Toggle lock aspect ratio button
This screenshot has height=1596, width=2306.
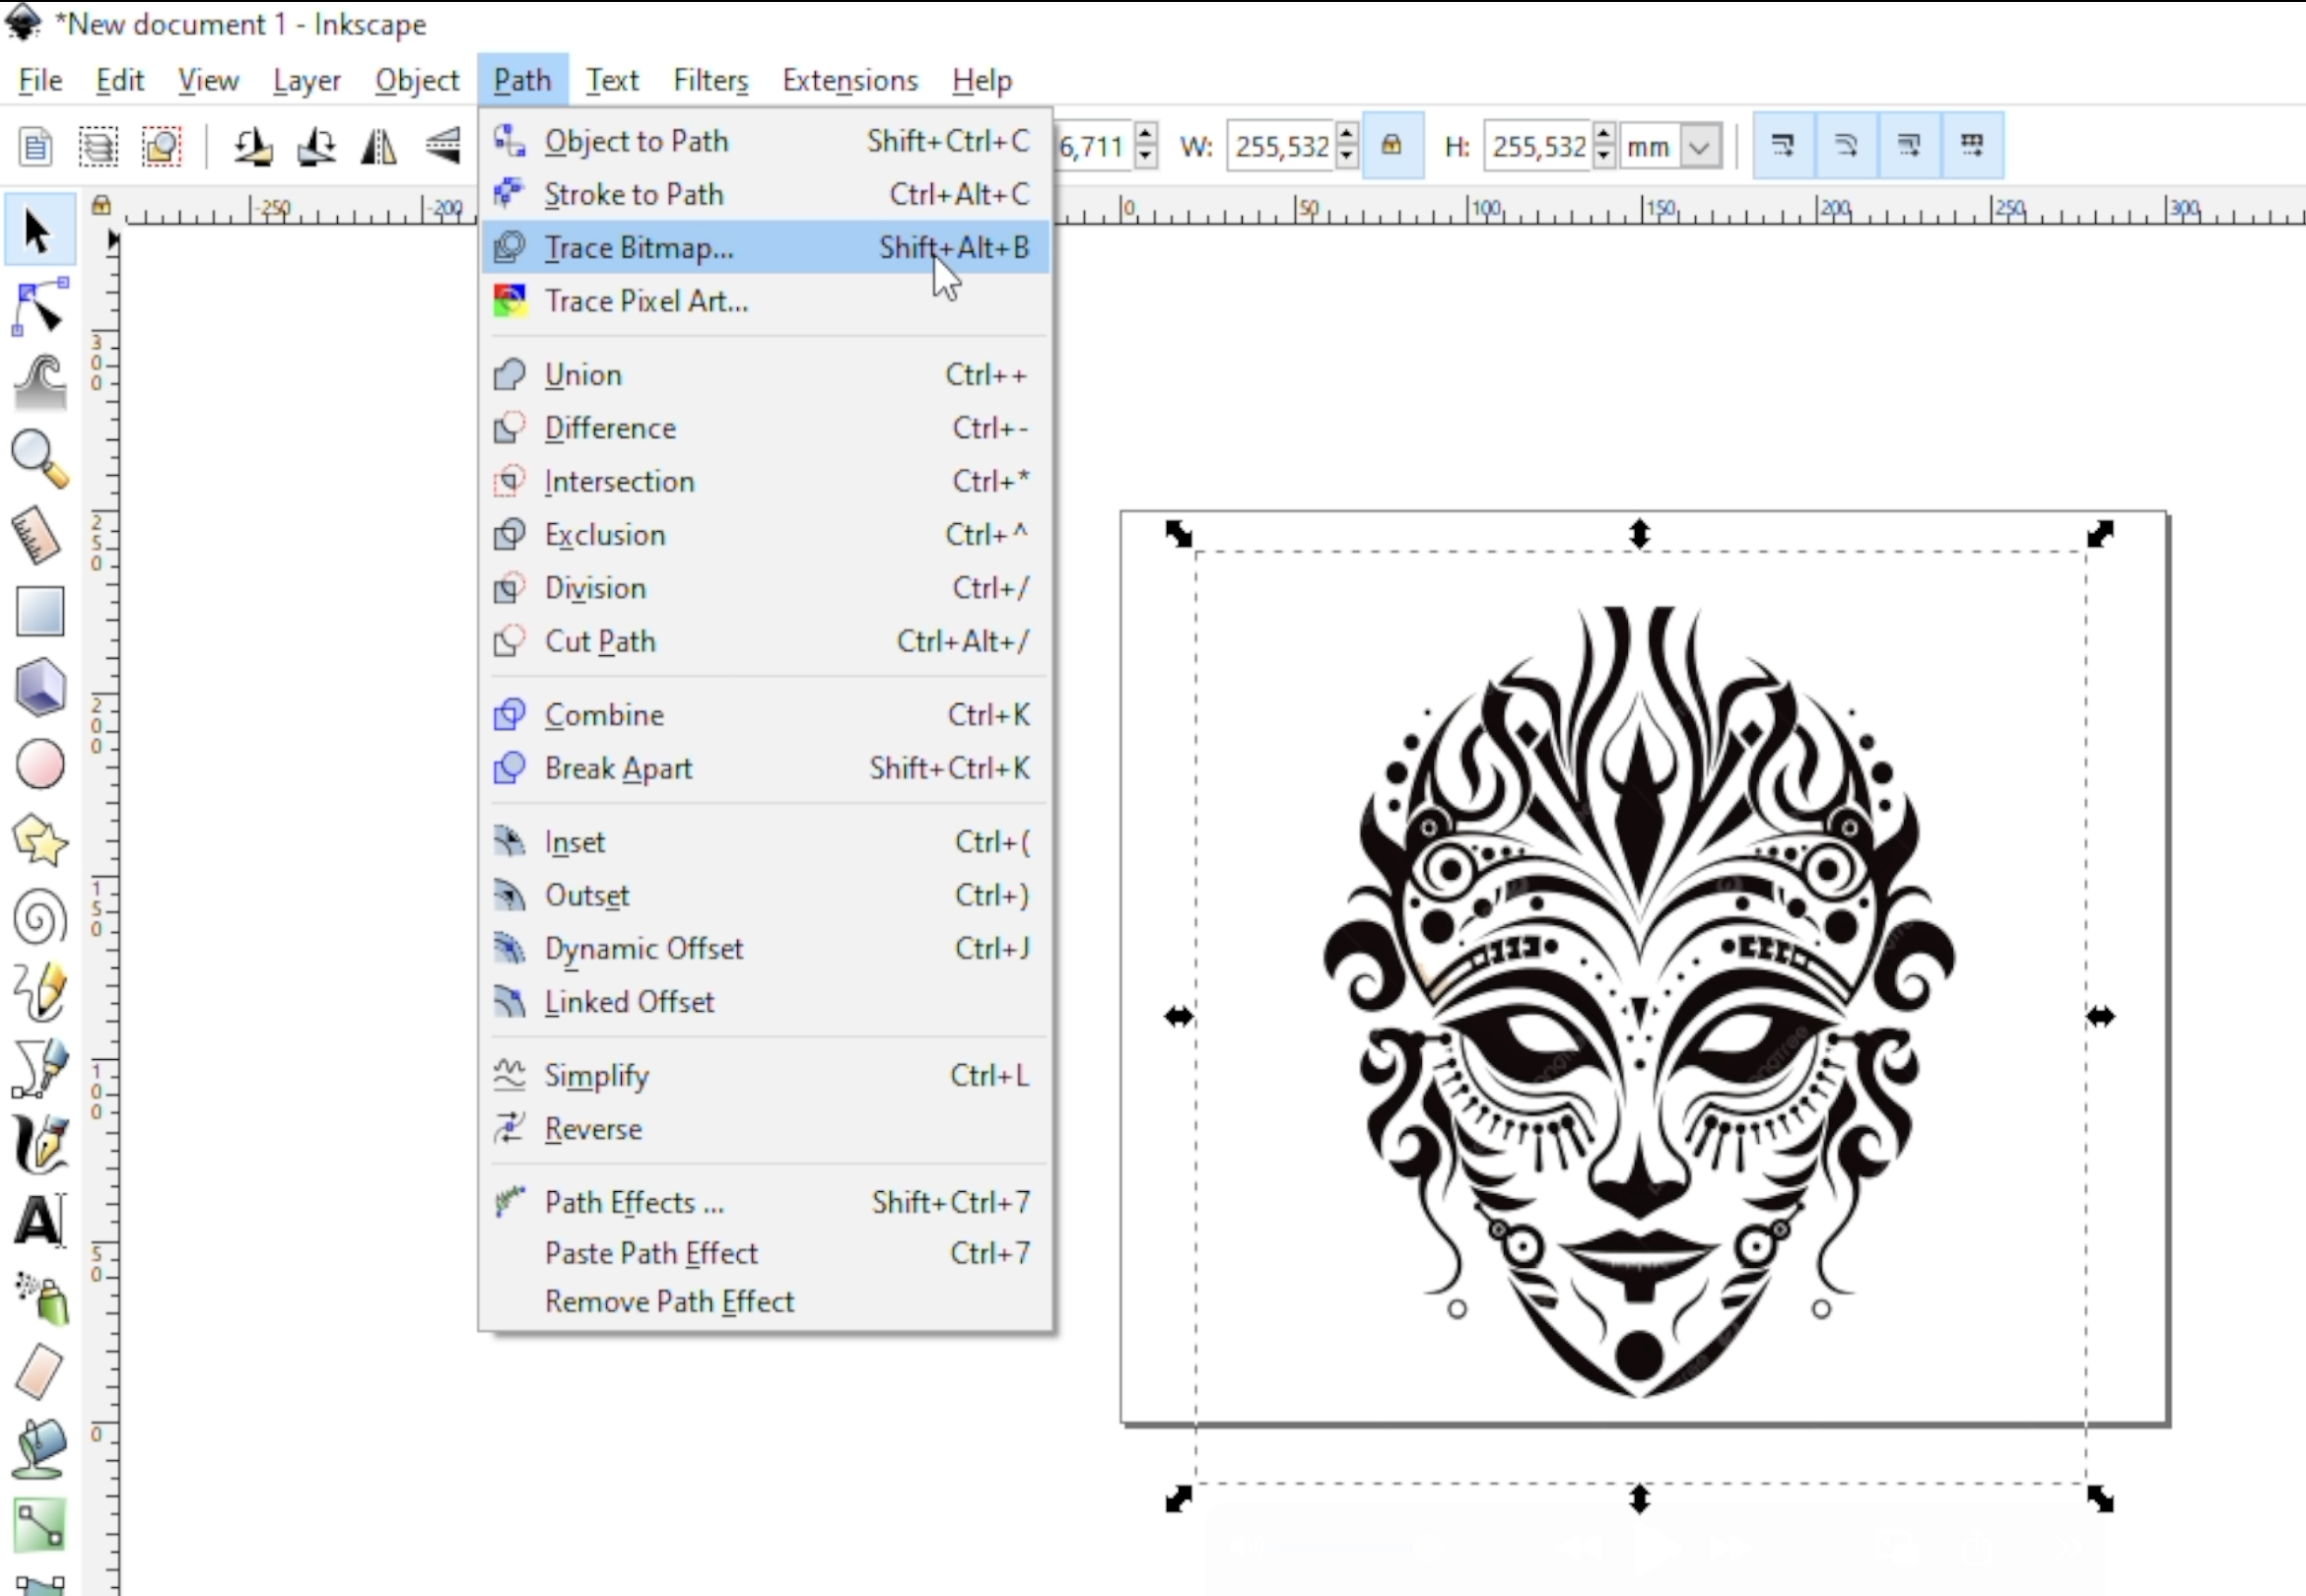point(1393,146)
